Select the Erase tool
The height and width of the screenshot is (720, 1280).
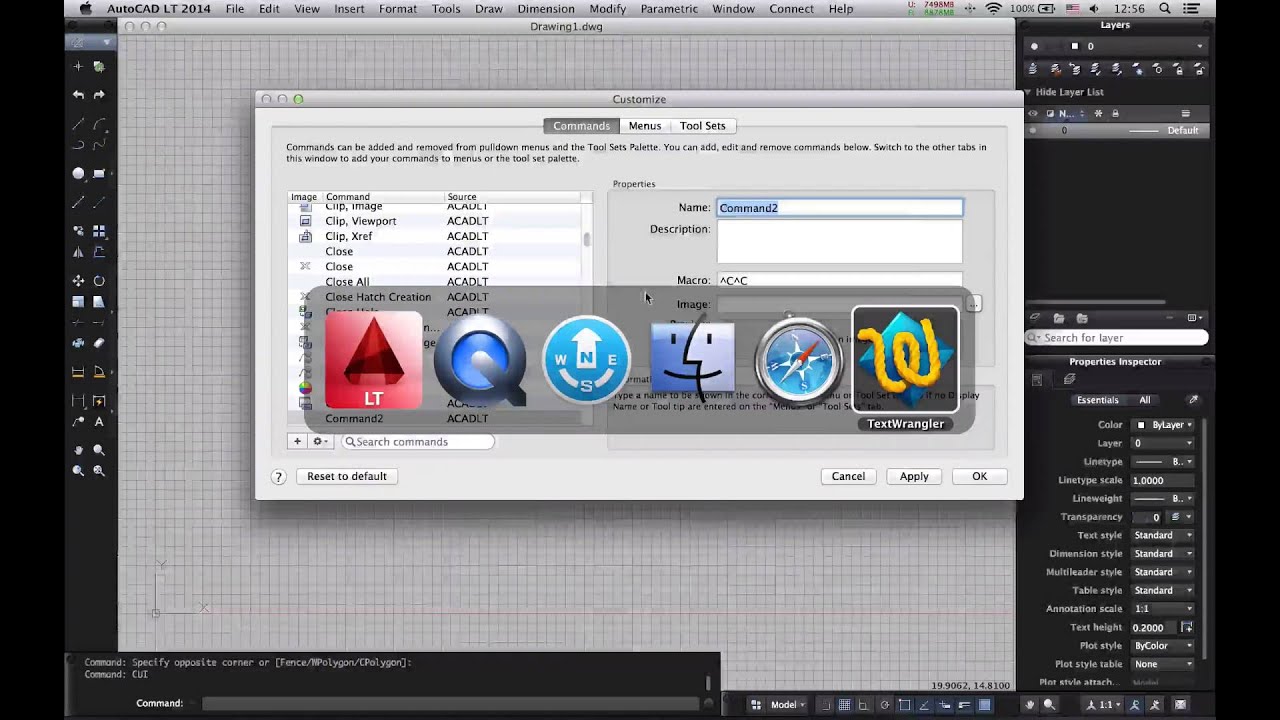(99, 343)
